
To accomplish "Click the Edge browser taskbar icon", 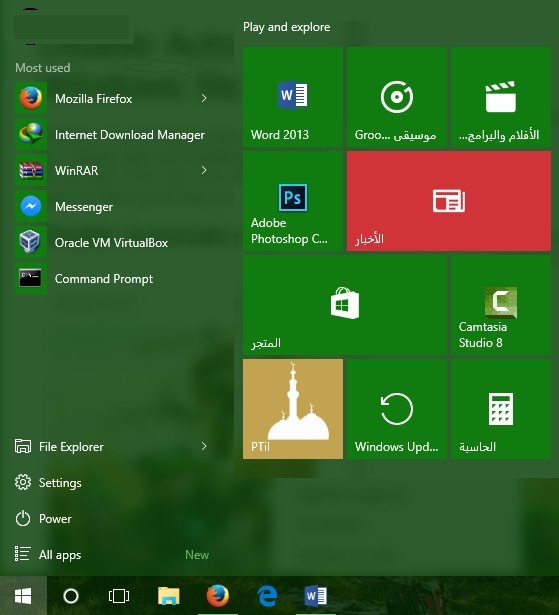I will (267, 596).
